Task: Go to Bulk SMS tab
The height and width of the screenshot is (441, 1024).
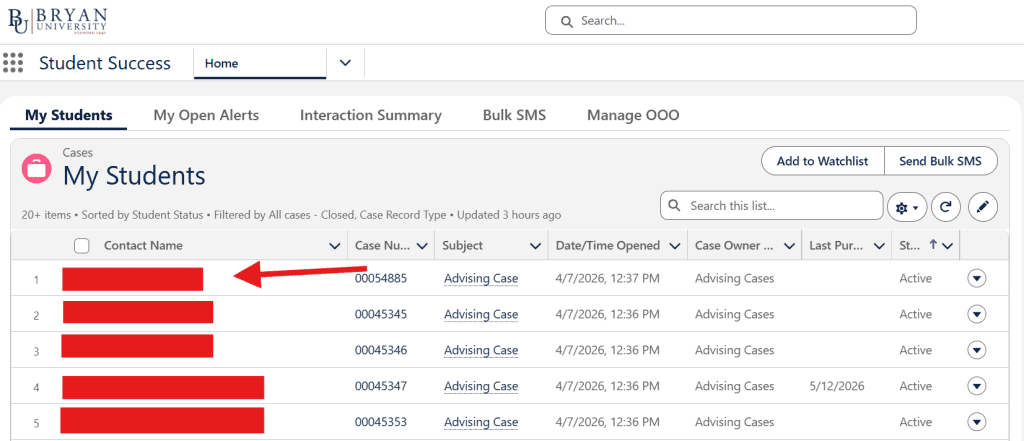Action: 515,116
